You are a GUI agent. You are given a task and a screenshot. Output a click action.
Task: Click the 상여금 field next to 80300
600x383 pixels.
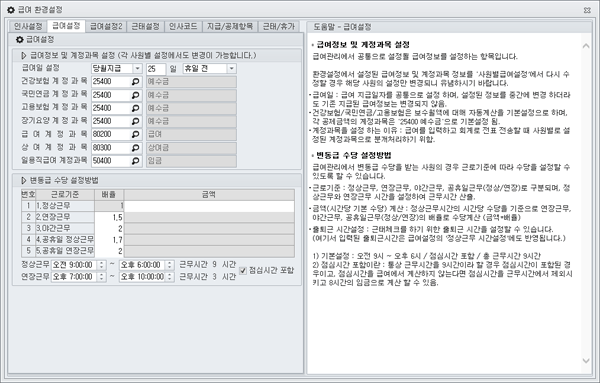(x=191, y=148)
